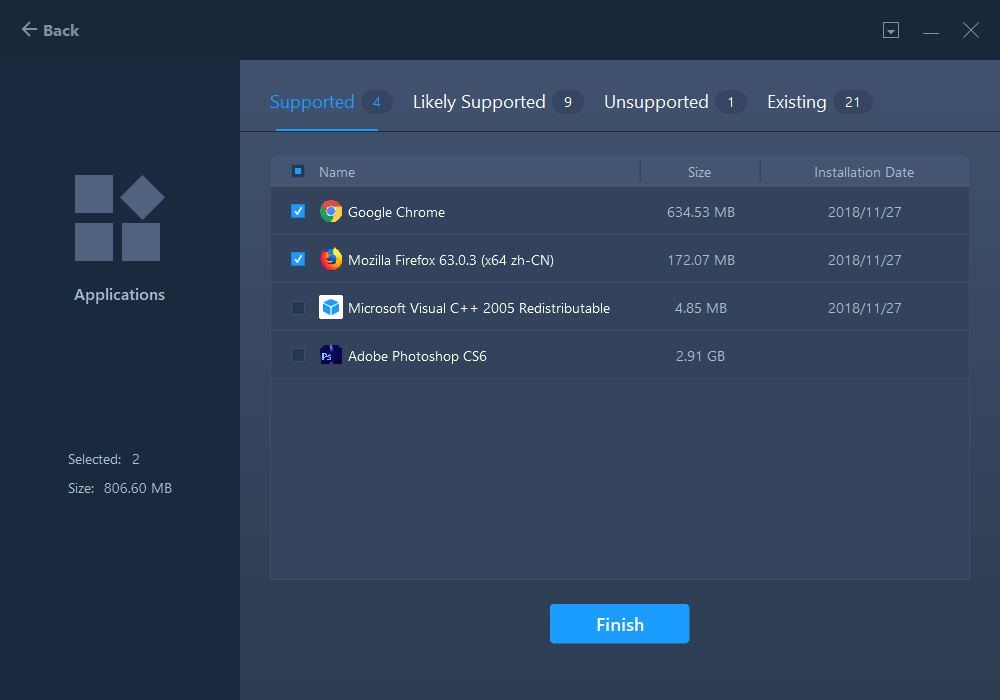
Task: Sort list by Installation Date header
Action: coord(864,172)
